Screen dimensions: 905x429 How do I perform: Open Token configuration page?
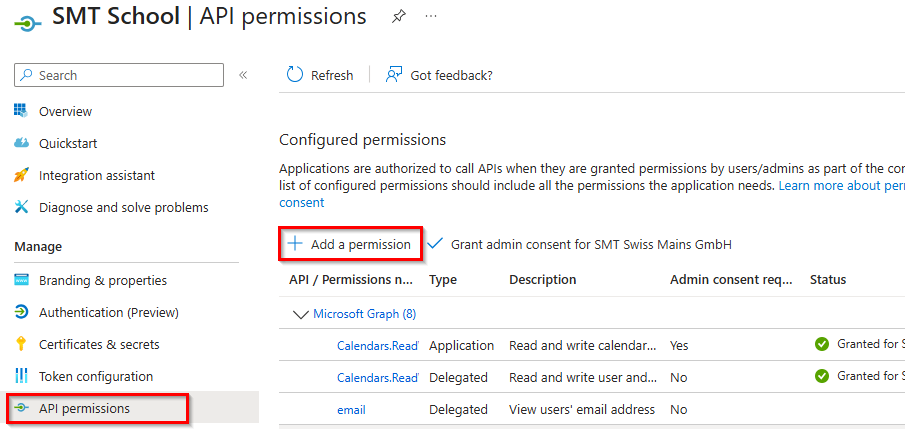click(x=95, y=376)
